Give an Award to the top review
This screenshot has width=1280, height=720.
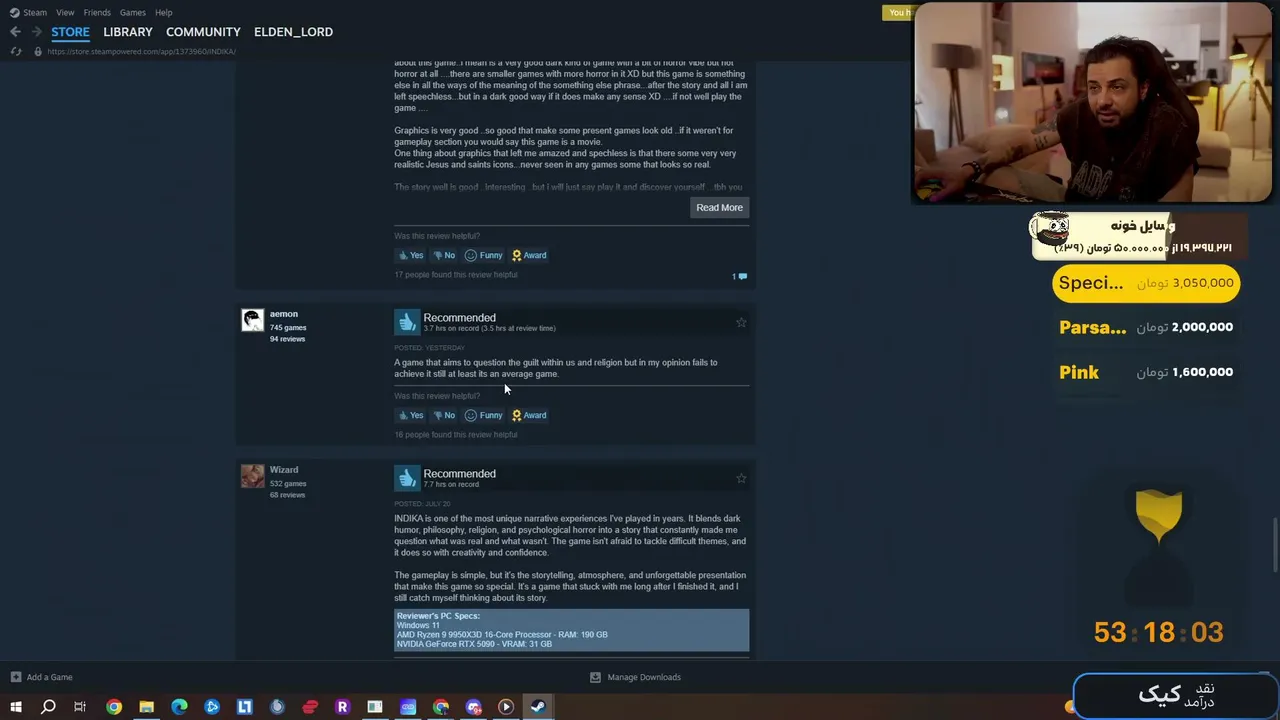pyautogui.click(x=529, y=255)
